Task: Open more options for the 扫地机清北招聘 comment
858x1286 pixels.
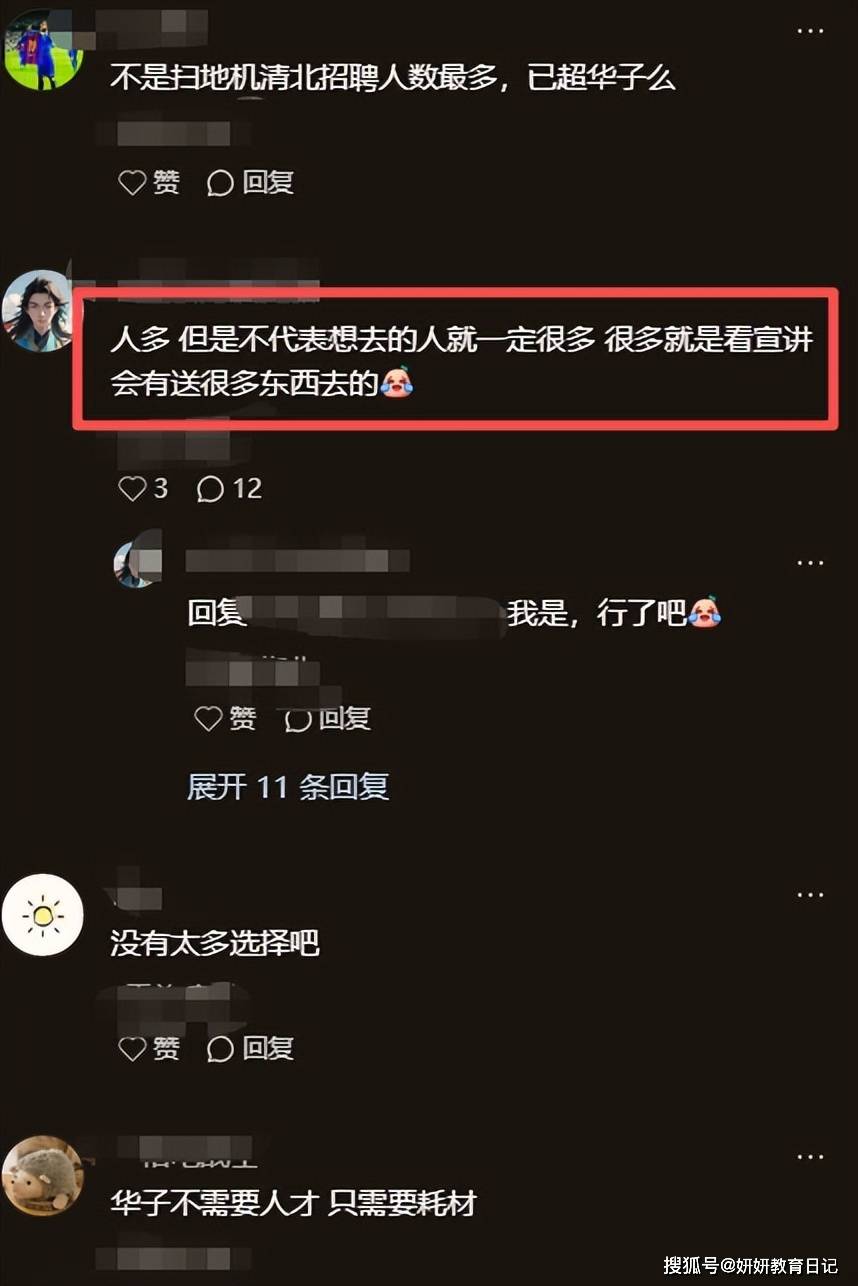Action: [810, 32]
